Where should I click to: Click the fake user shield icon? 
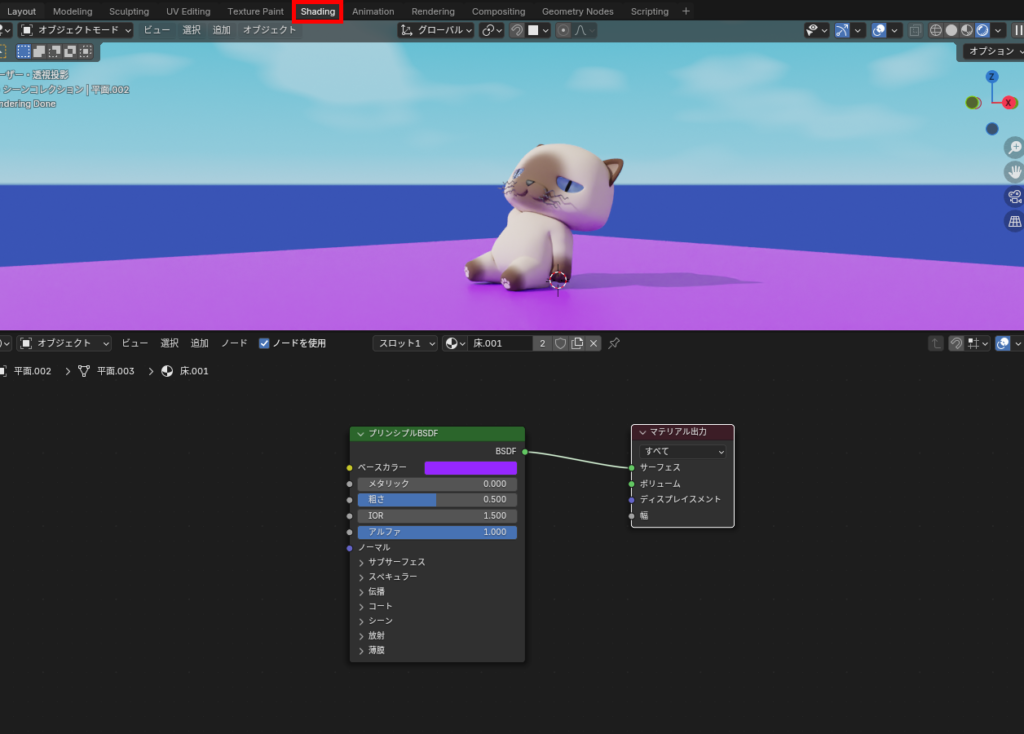point(560,343)
